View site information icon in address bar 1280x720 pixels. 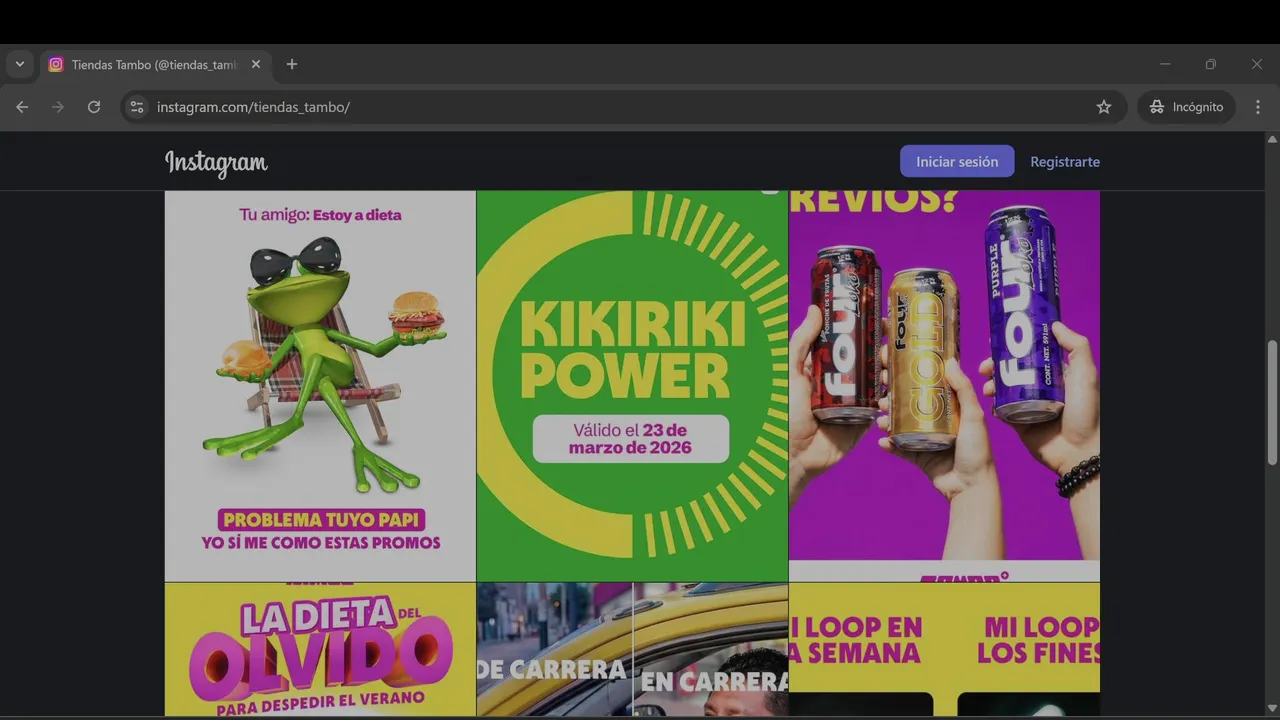pos(137,107)
